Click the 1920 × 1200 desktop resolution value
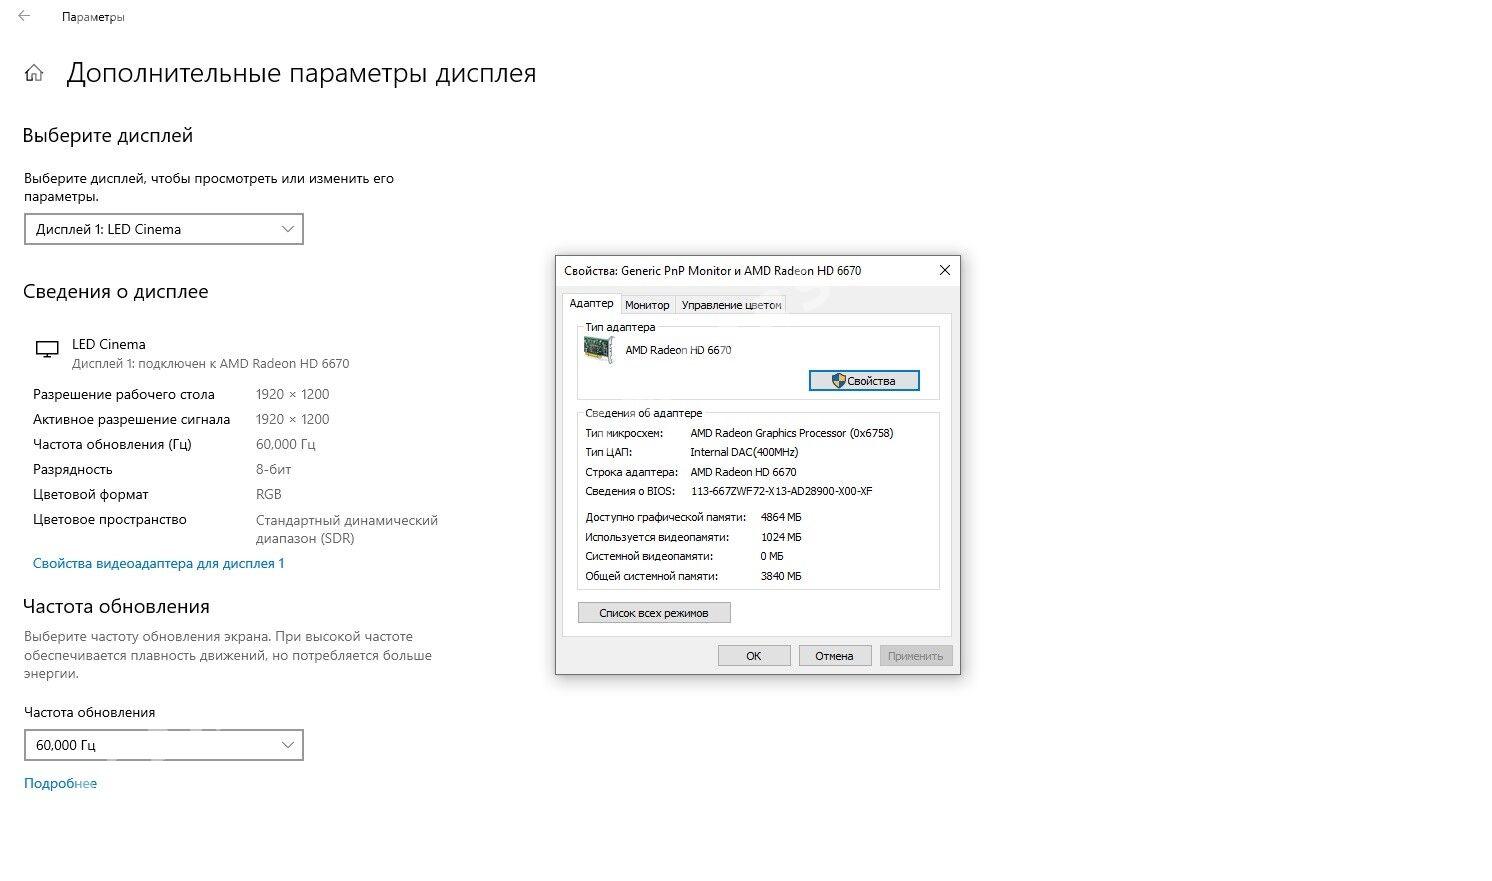Screen dimensions: 1492x881 tap(292, 394)
